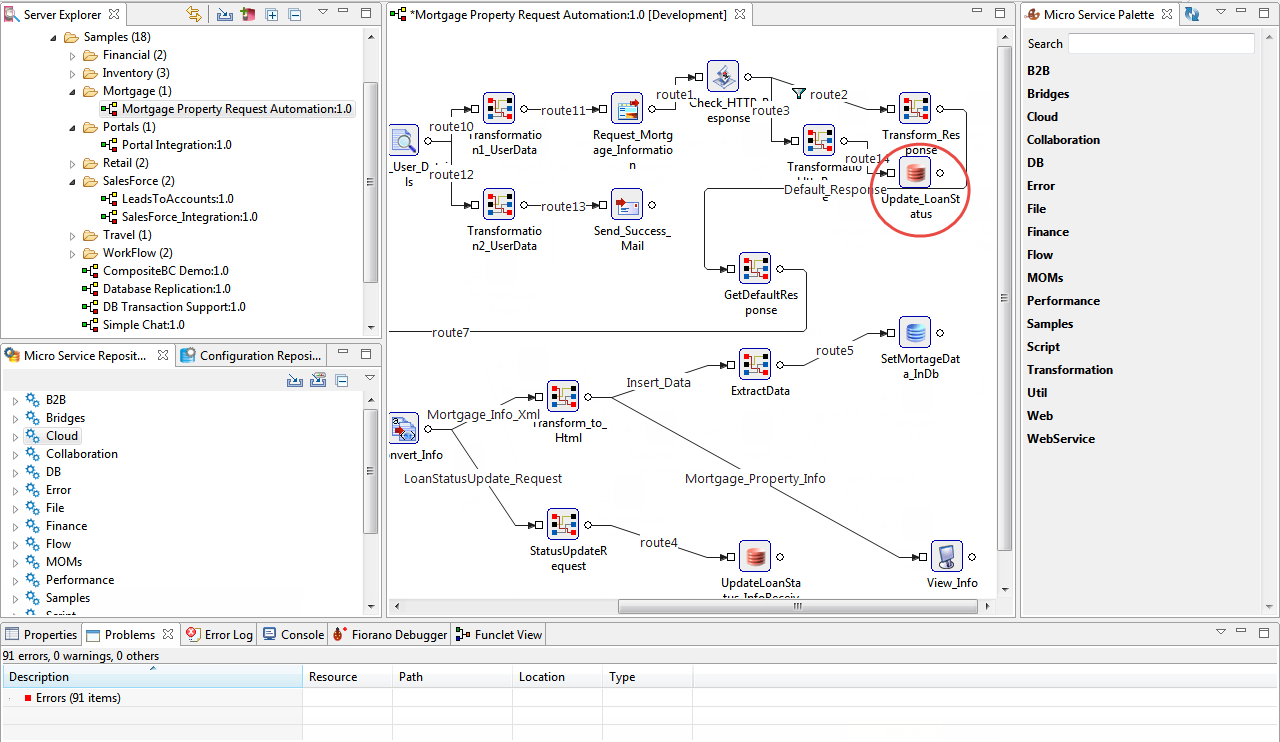Viewport: 1280px width, 742px height.
Task: Select the Check_HTTP_Response component icon
Action: (723, 76)
